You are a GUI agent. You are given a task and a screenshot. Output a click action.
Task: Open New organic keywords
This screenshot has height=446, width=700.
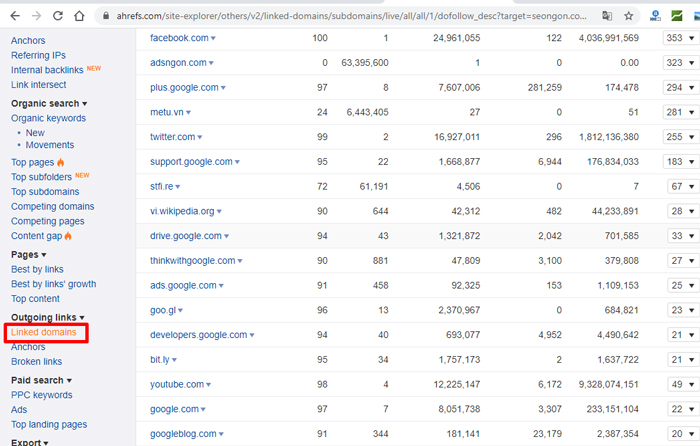pyautogui.click(x=35, y=133)
